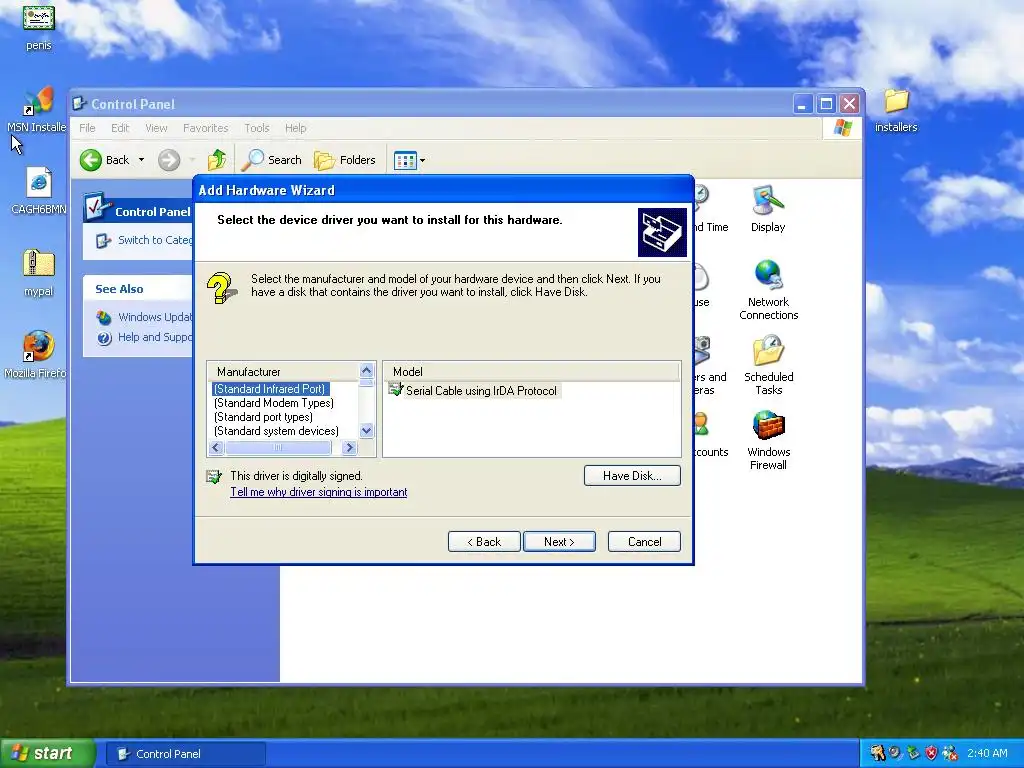Click the first system tray icon
The width and height of the screenshot is (1024, 768).
[x=877, y=753]
